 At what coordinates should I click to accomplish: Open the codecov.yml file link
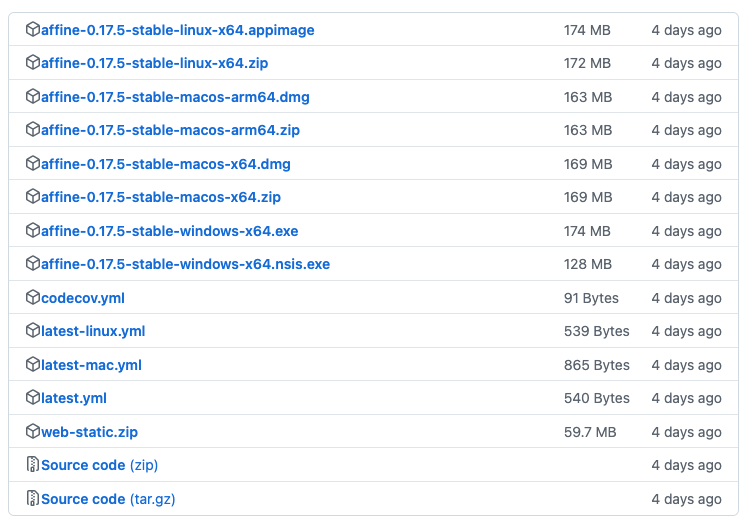point(83,298)
